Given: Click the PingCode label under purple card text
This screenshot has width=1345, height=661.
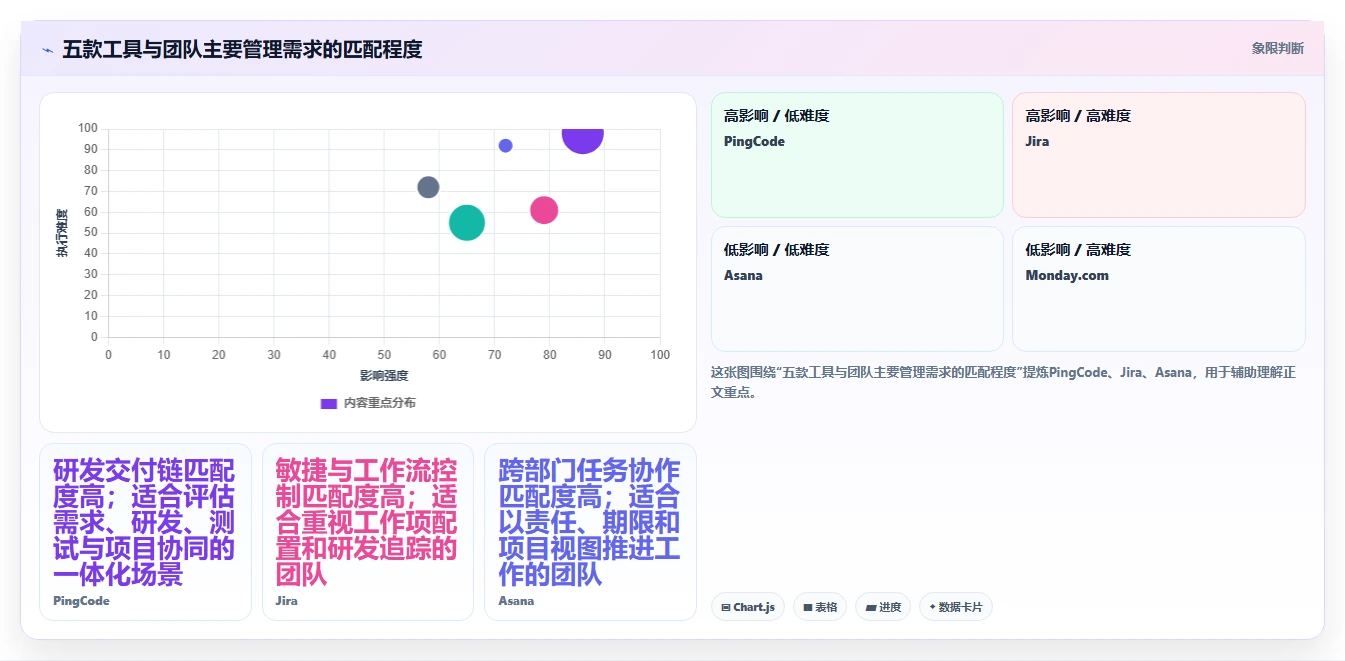Looking at the screenshot, I should coord(81,601).
